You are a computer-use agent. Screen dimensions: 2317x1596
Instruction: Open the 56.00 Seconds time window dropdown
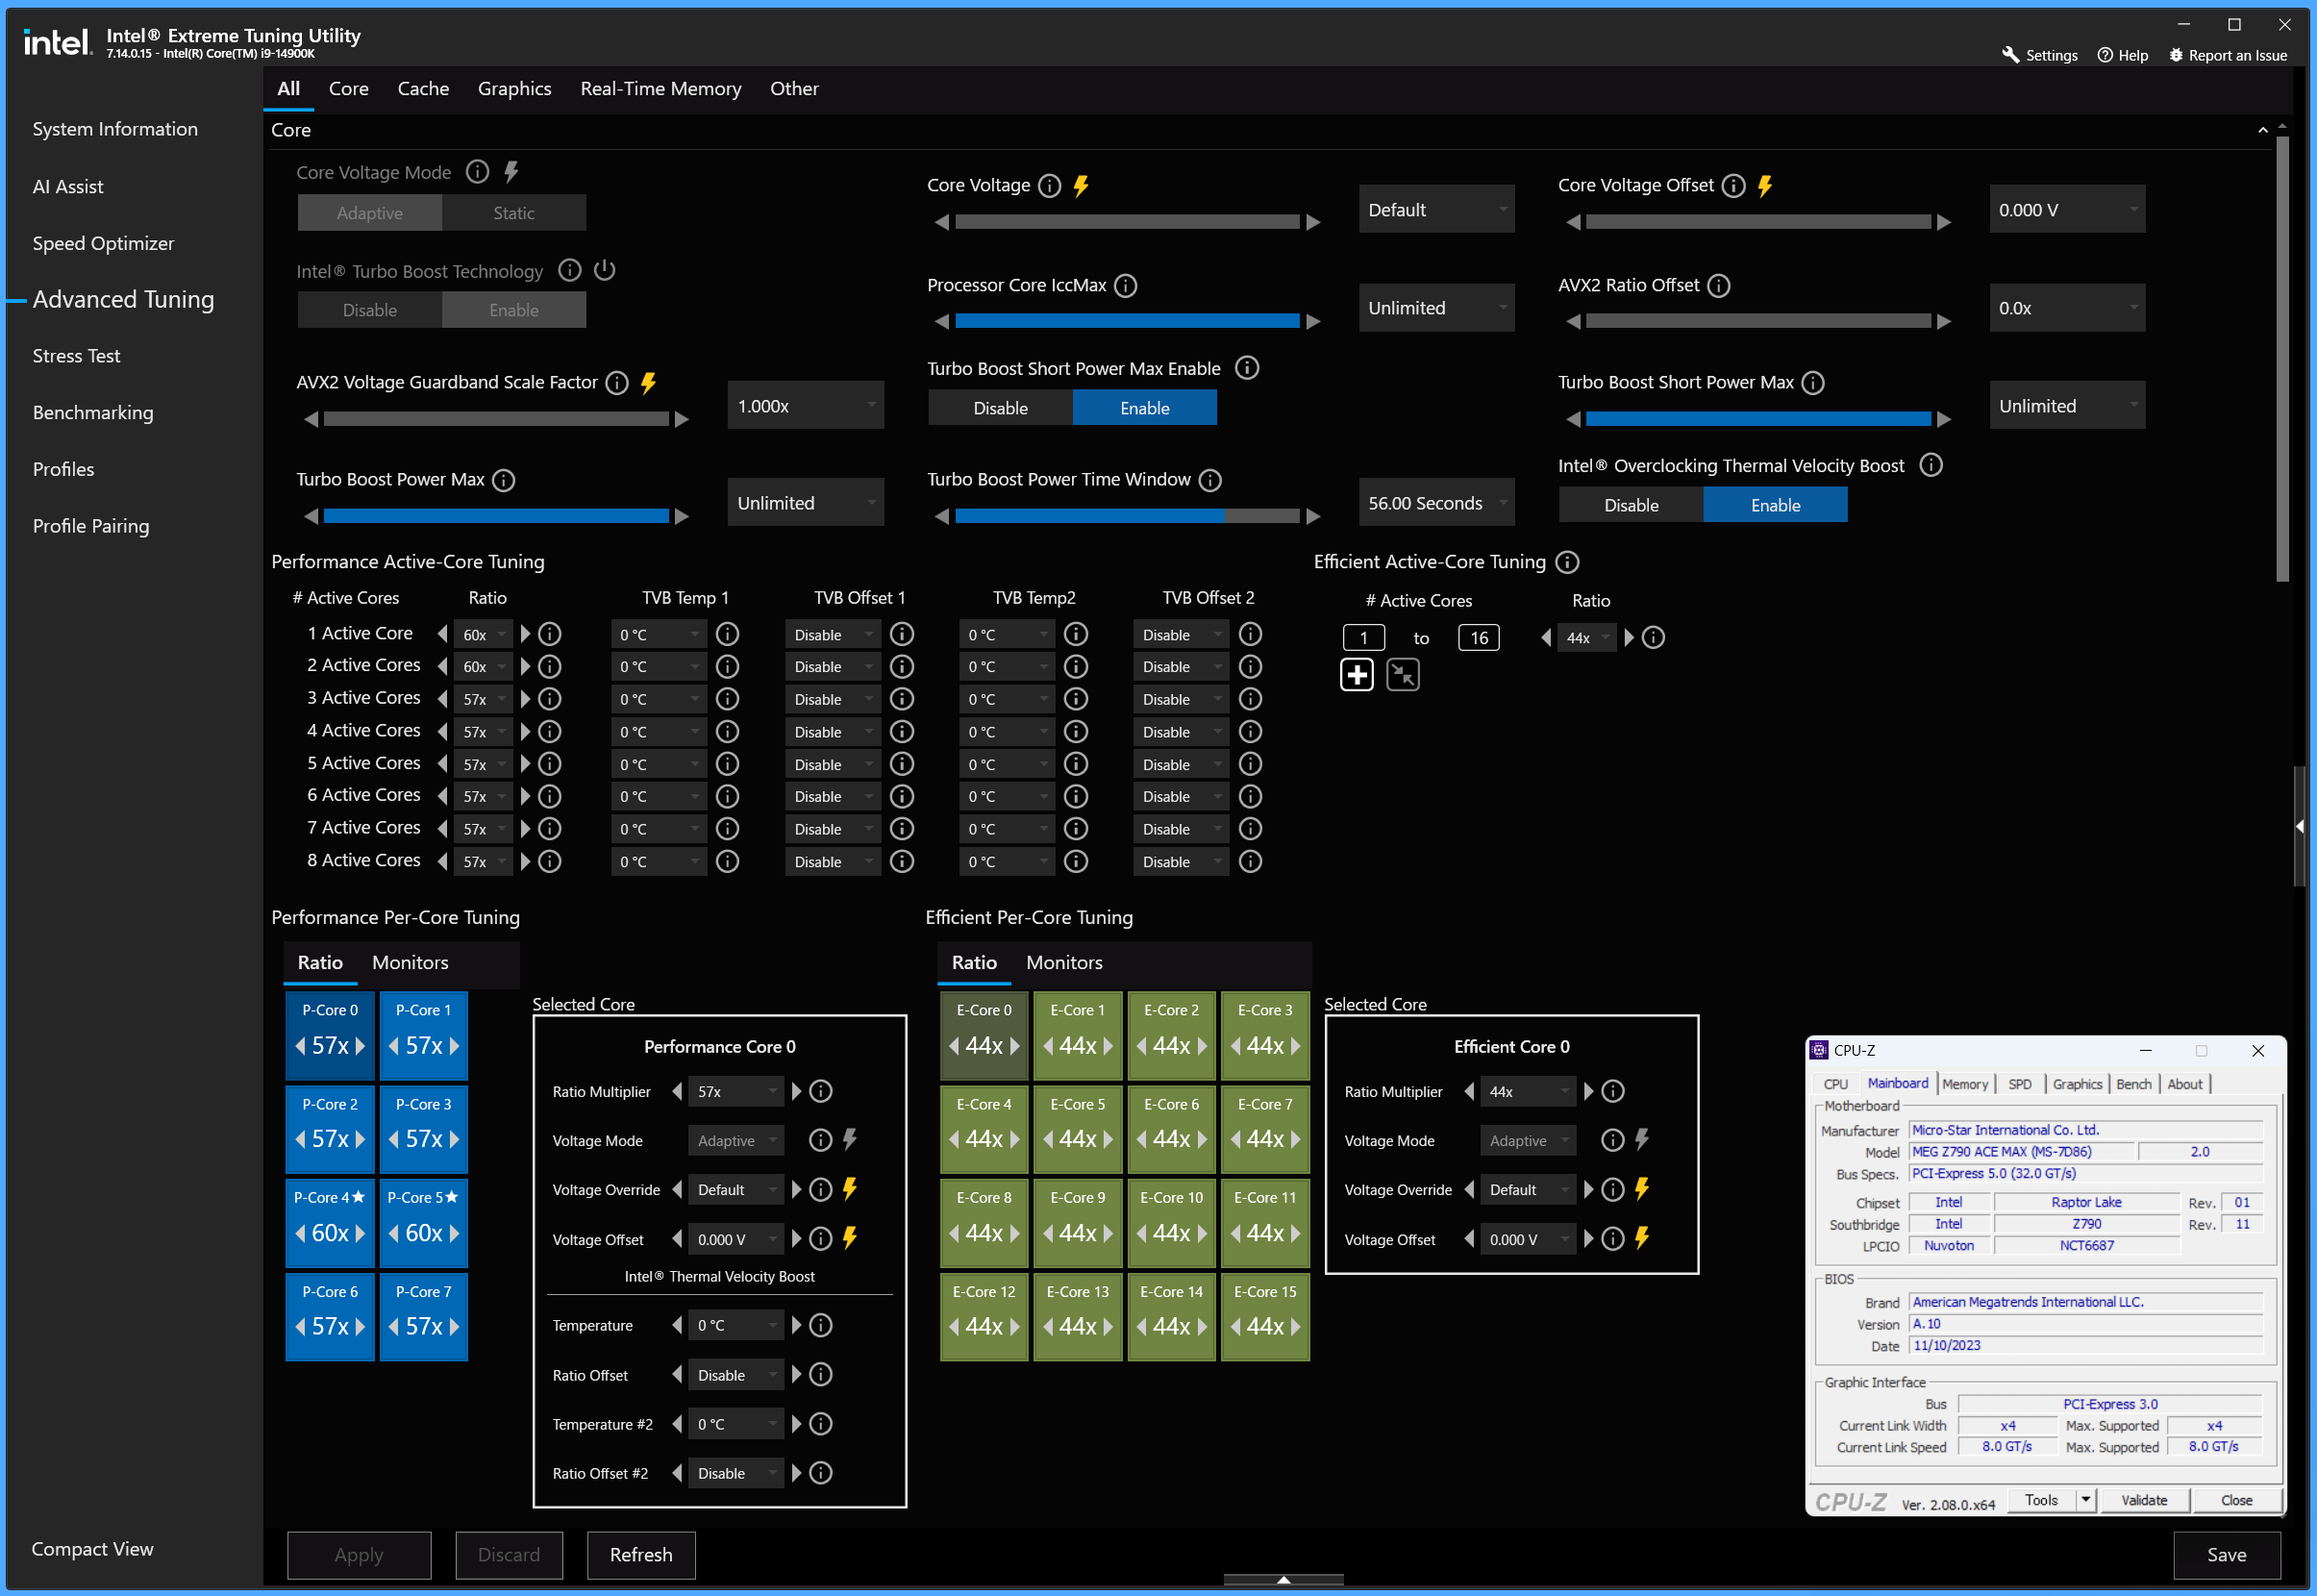pos(1436,503)
